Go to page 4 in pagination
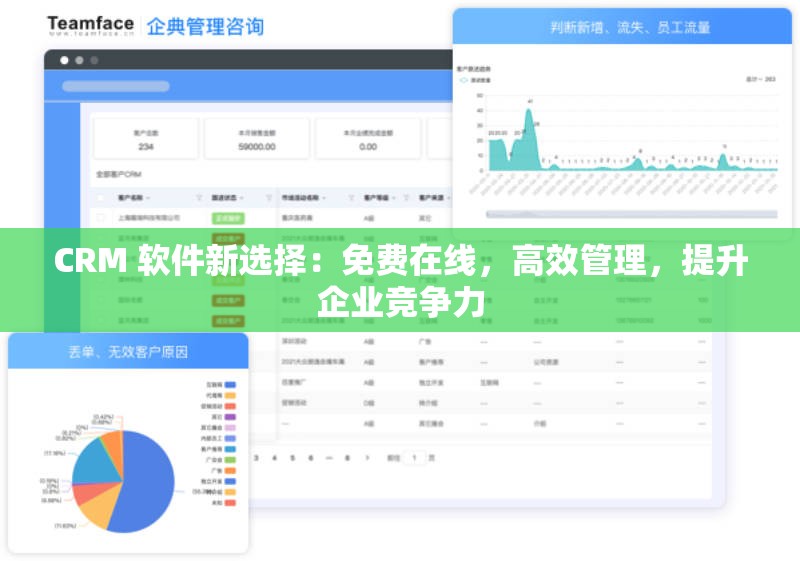800x561 pixels. (274, 458)
